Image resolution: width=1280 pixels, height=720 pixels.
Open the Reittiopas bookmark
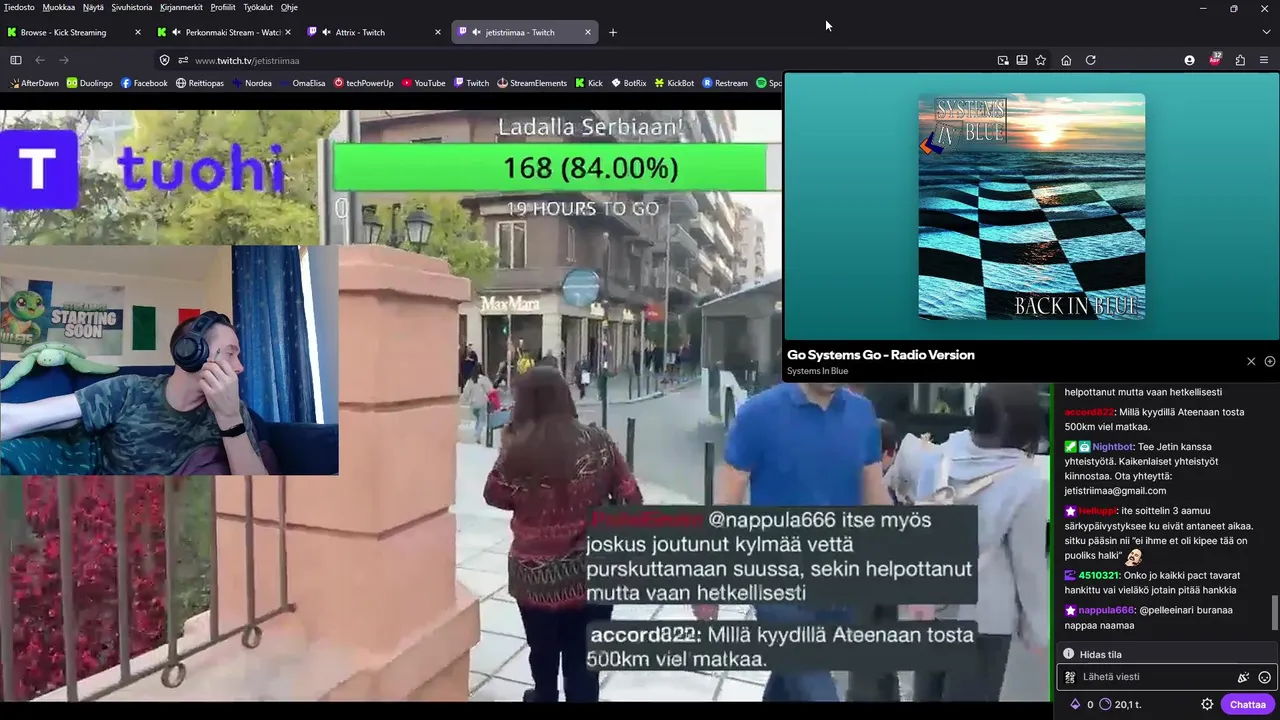pyautogui.click(x=200, y=83)
